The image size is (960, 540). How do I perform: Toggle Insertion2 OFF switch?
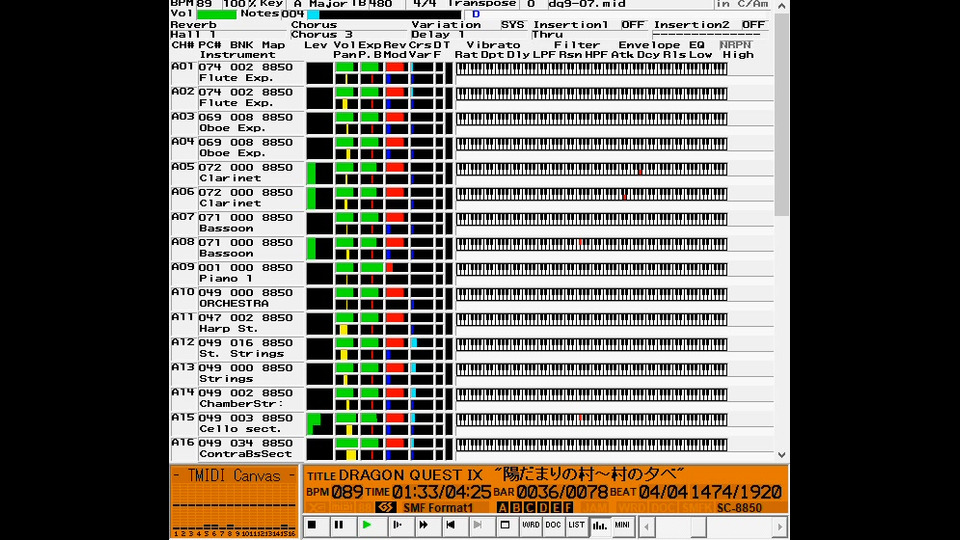tap(754, 24)
